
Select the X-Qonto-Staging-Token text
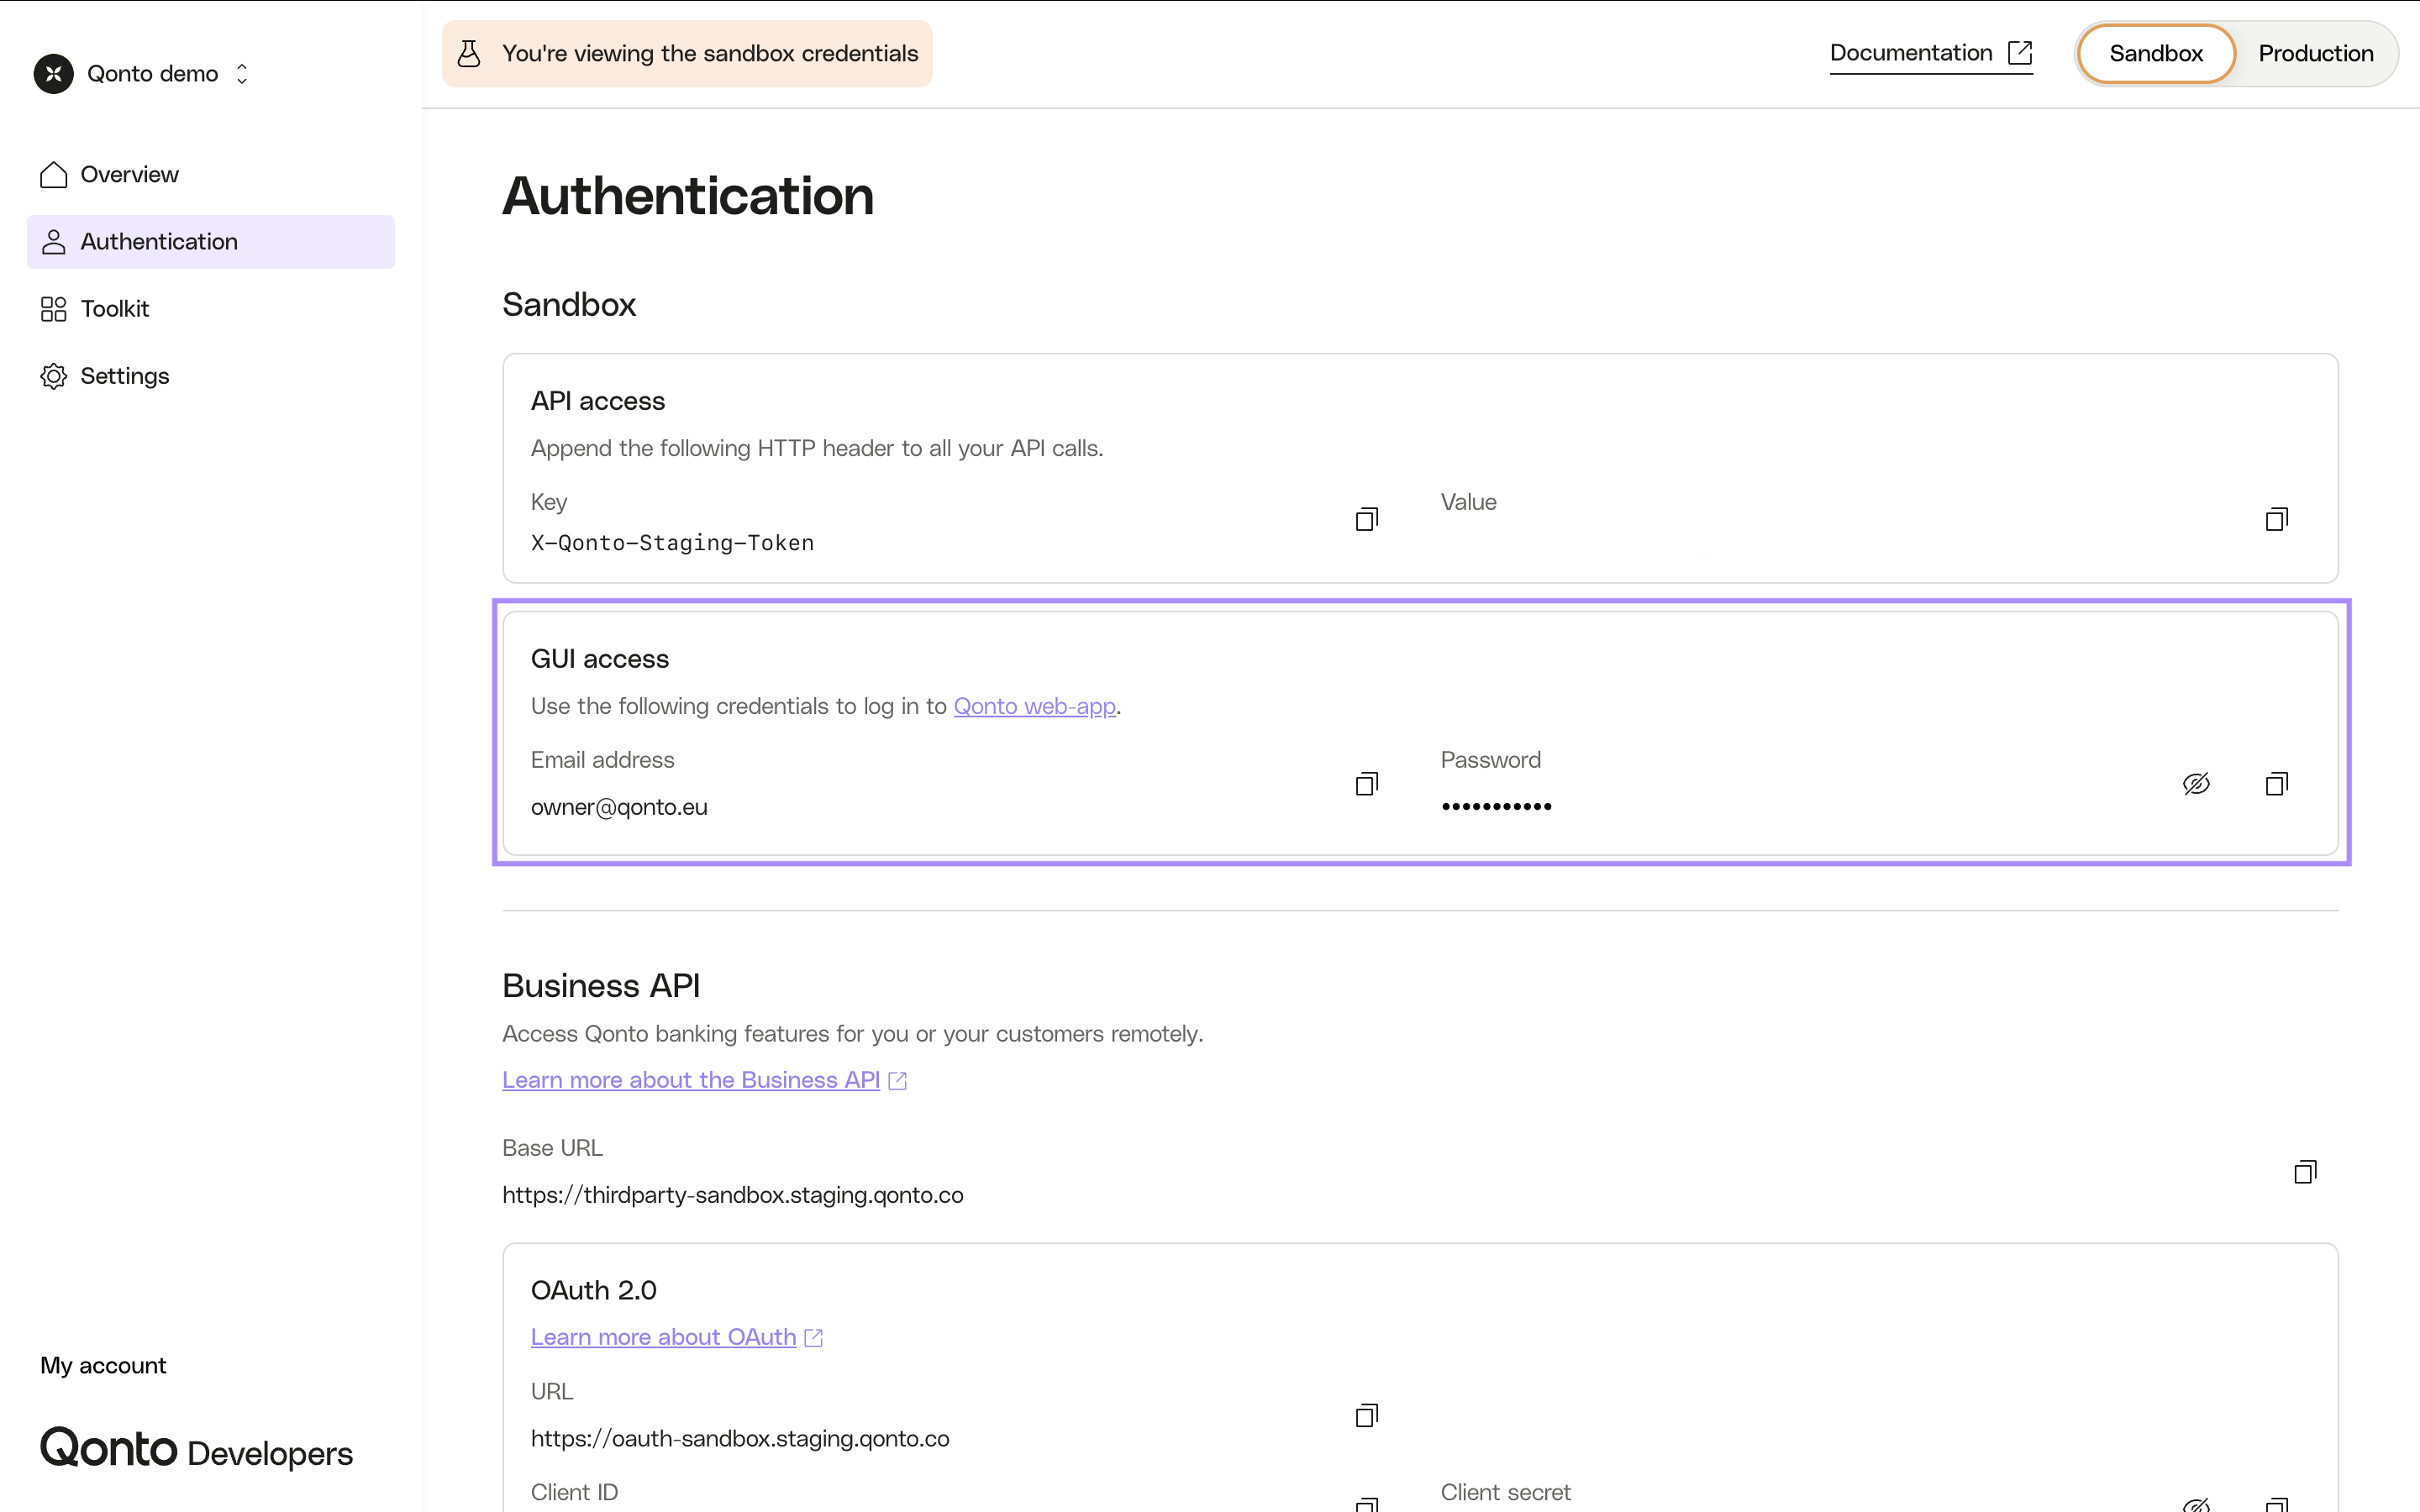point(672,543)
